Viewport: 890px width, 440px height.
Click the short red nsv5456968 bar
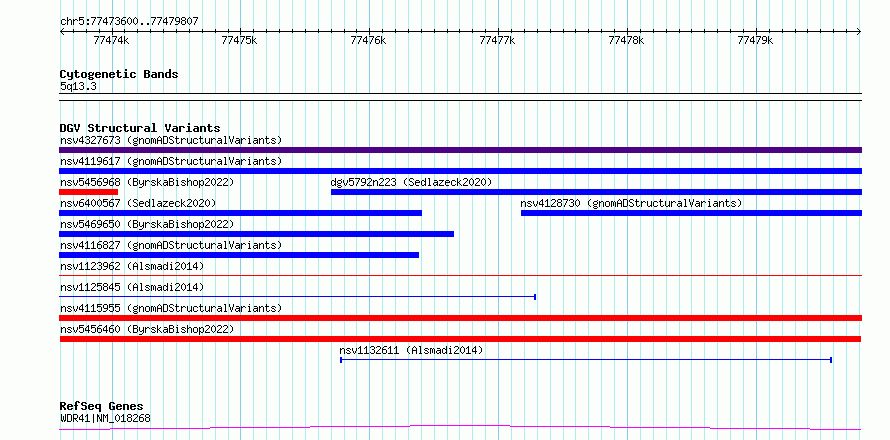coord(89,192)
